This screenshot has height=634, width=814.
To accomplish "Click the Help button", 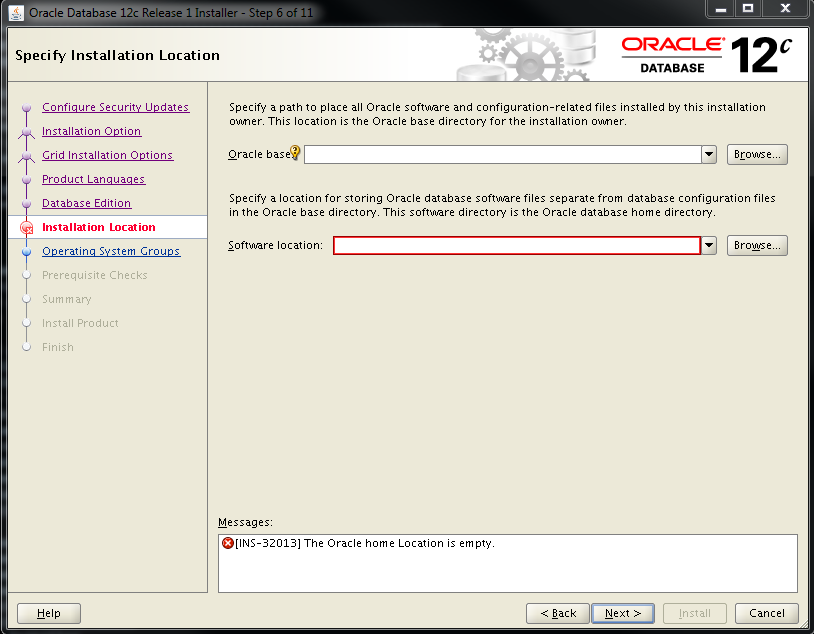I will [x=49, y=613].
